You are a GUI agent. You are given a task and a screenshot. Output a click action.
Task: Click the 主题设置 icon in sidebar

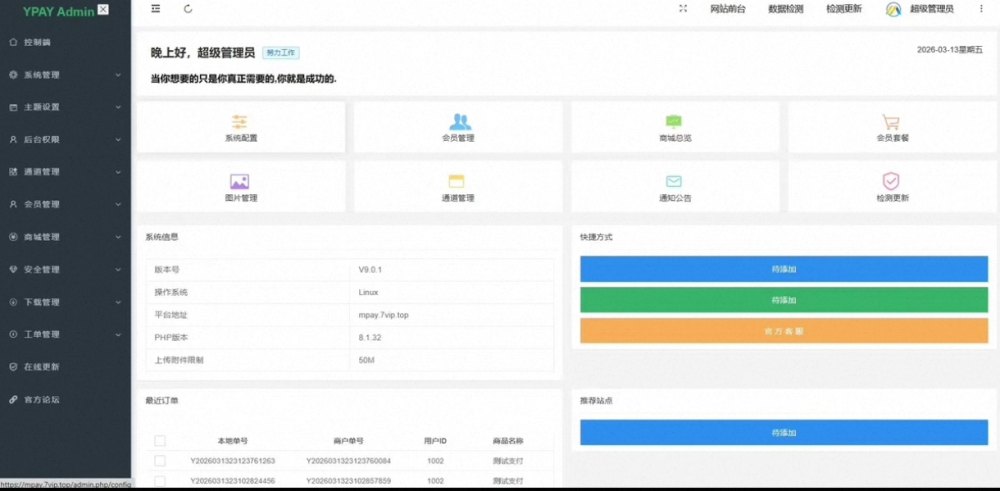click(x=13, y=107)
